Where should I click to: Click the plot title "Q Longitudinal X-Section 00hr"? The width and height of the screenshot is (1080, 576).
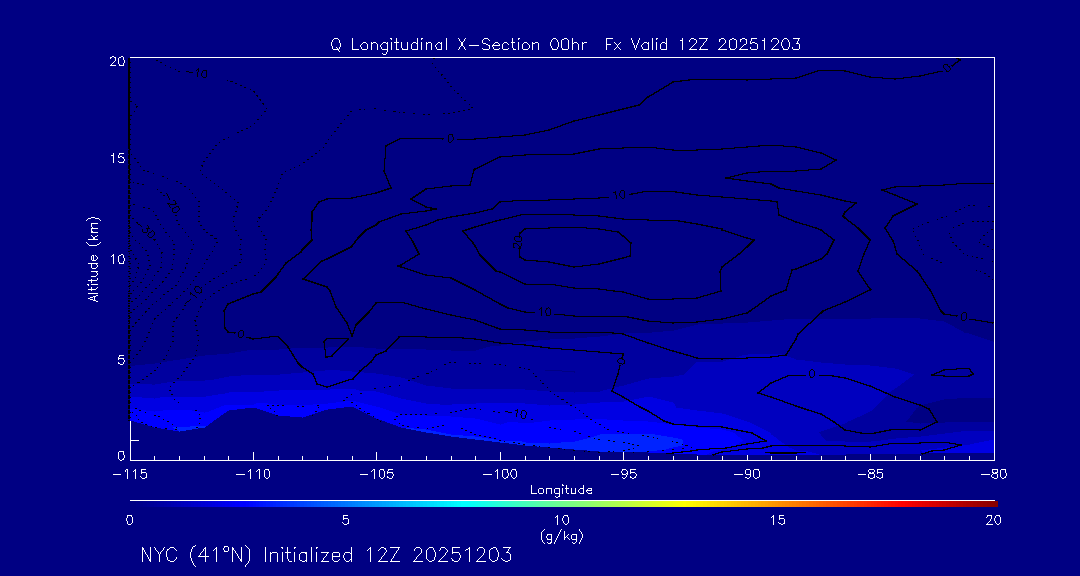(x=459, y=45)
